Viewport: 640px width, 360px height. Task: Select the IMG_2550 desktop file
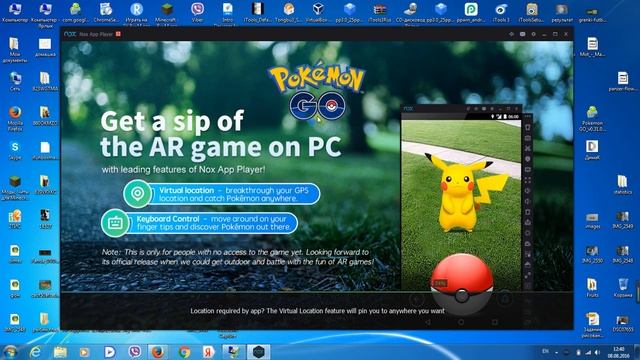coord(592,254)
